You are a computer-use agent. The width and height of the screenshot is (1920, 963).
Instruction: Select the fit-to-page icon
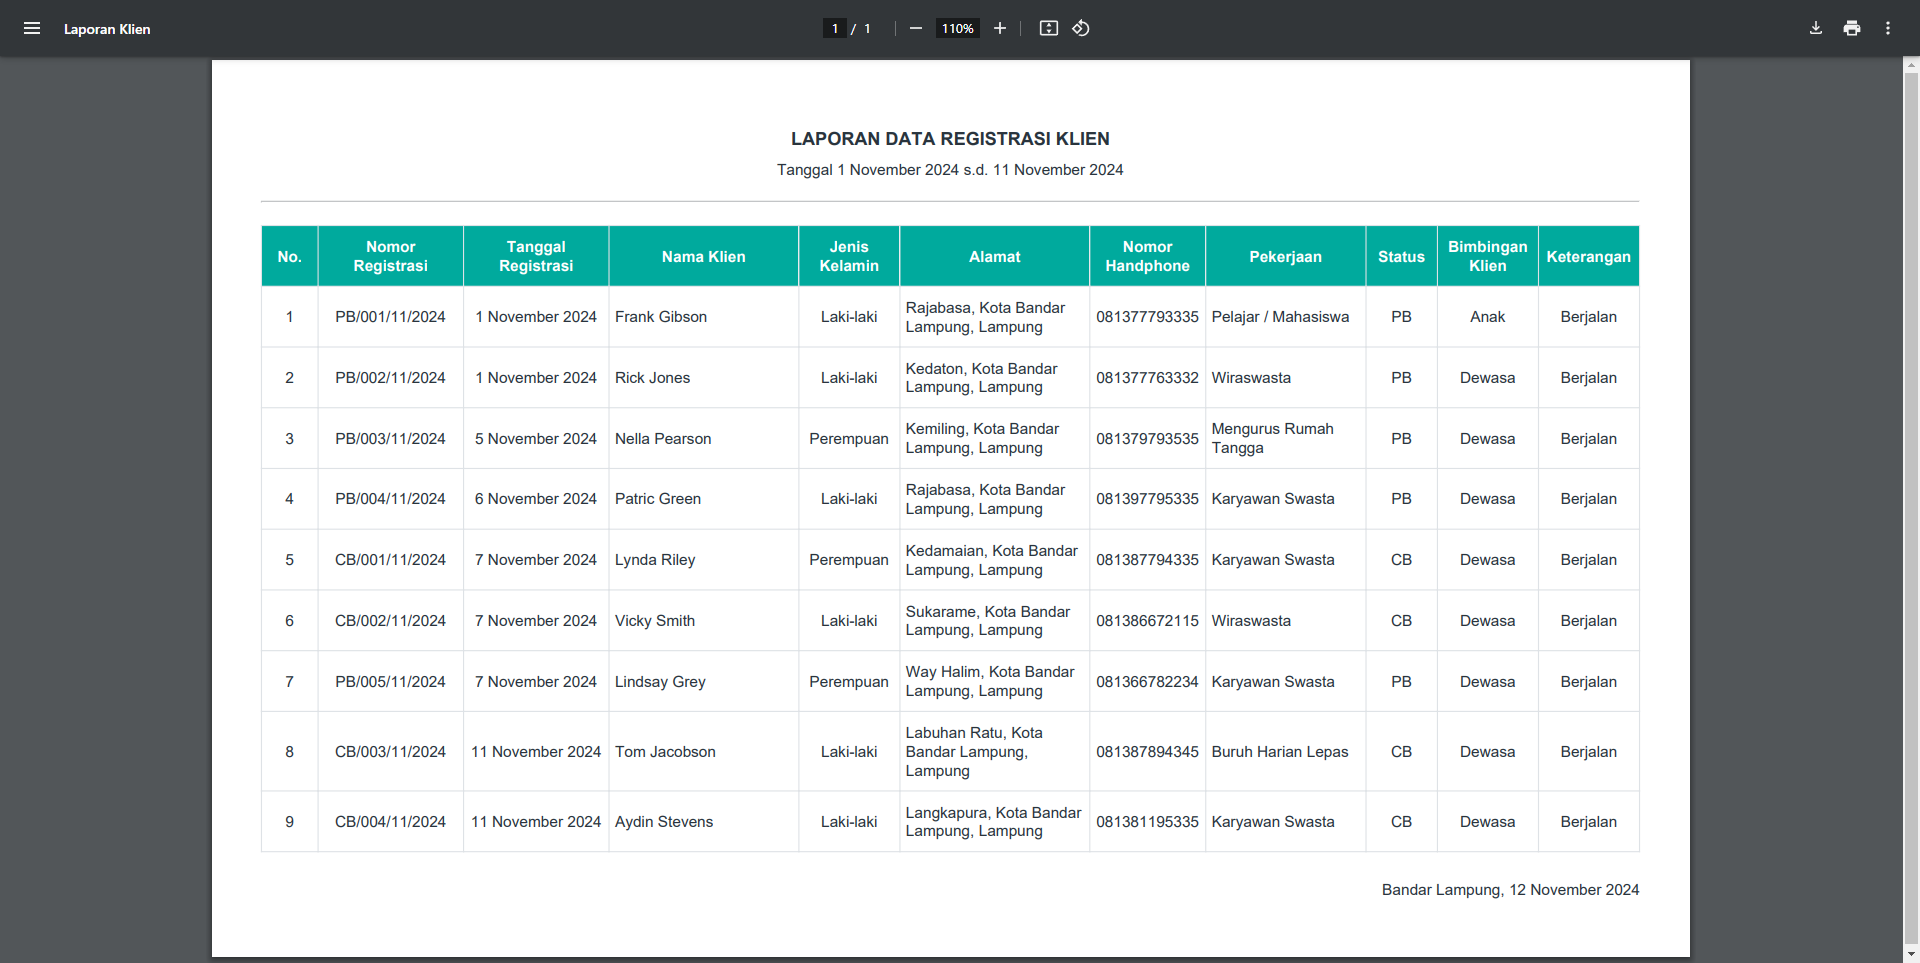tap(1049, 28)
